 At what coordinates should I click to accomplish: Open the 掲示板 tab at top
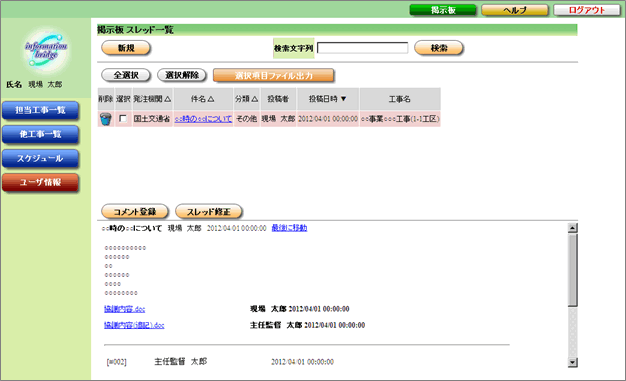pos(443,10)
